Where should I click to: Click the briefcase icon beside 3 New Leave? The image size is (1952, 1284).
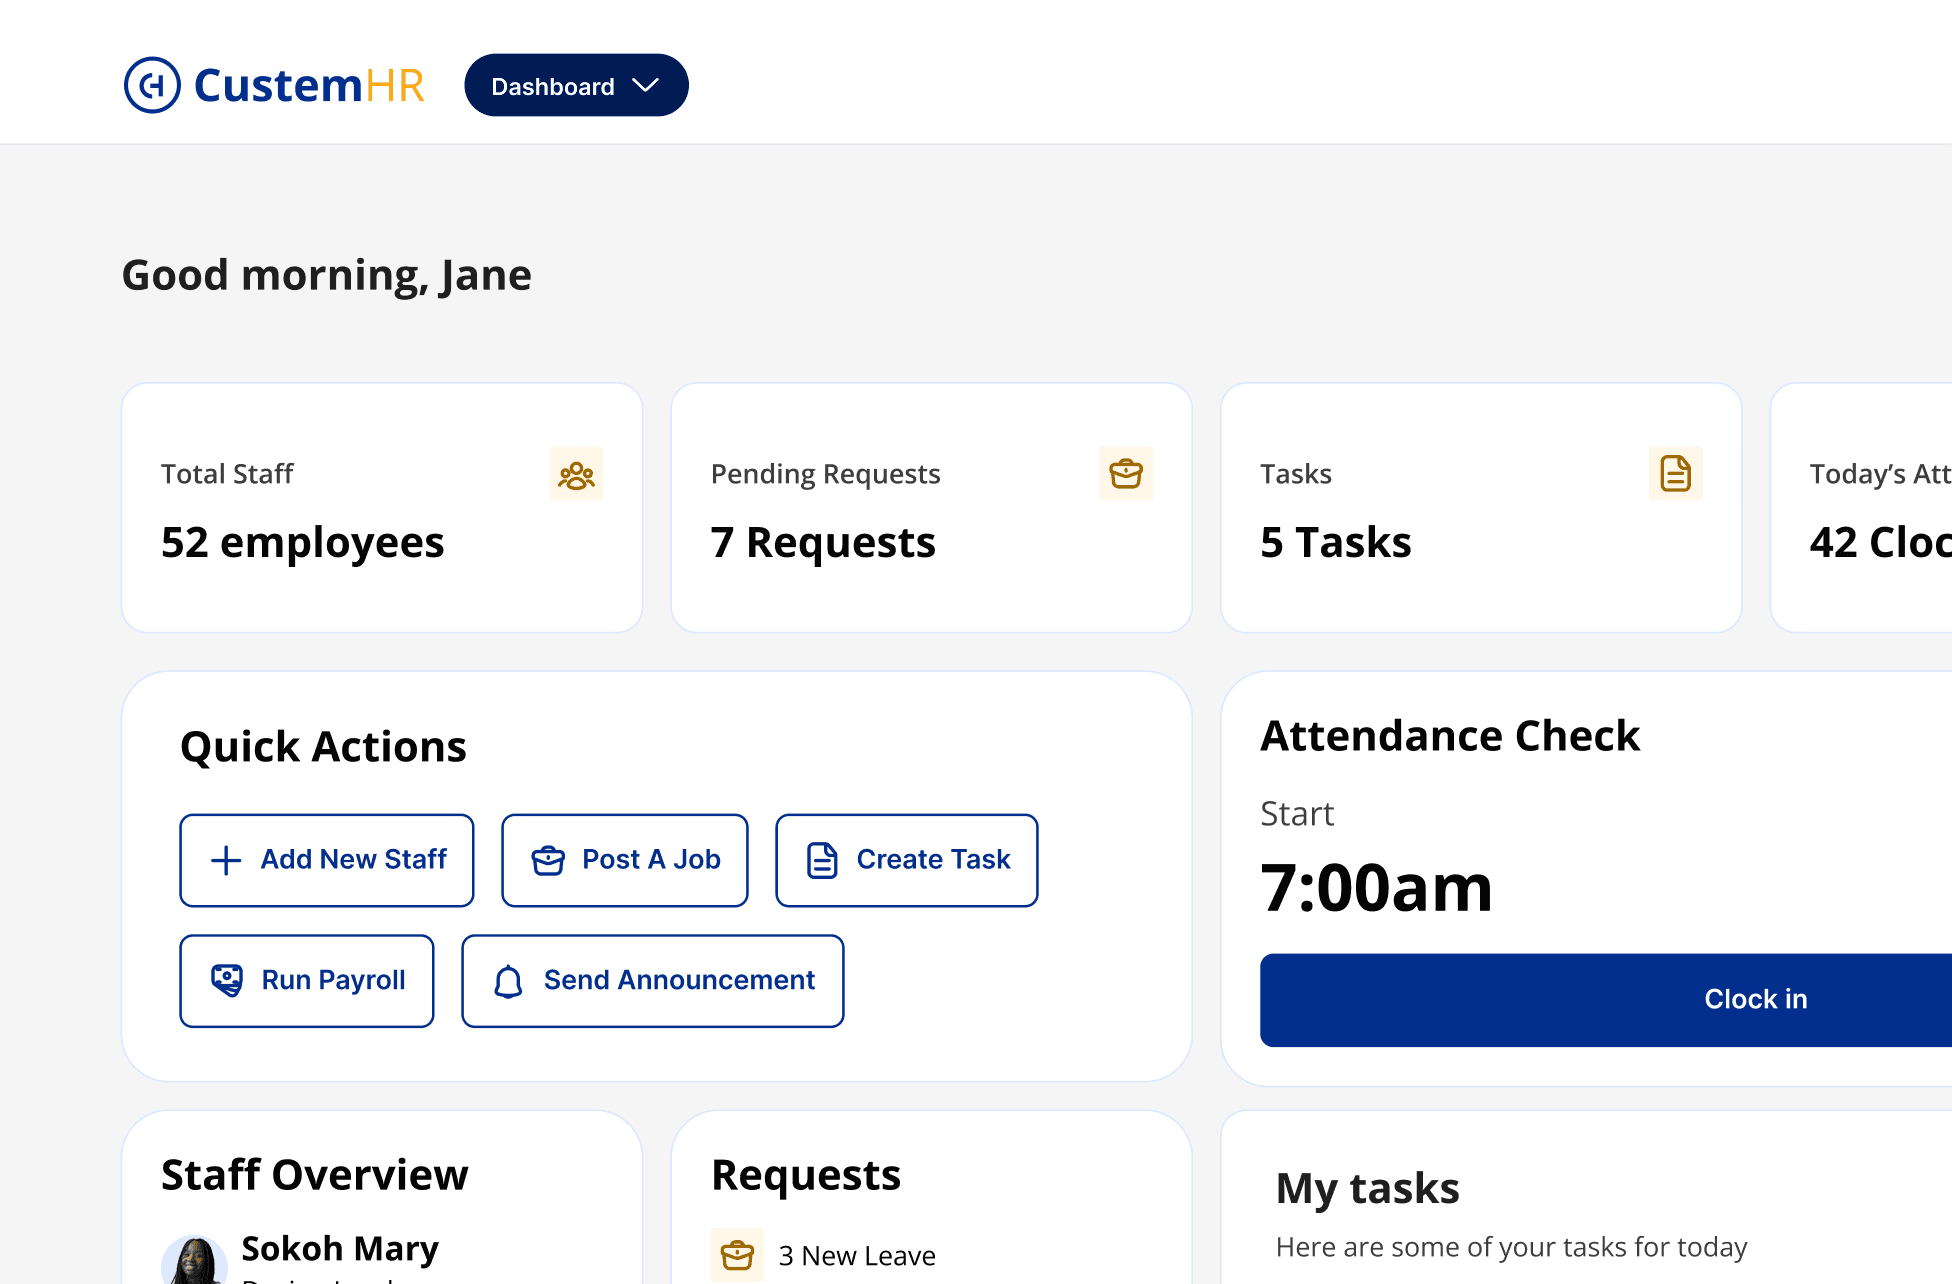(737, 1255)
